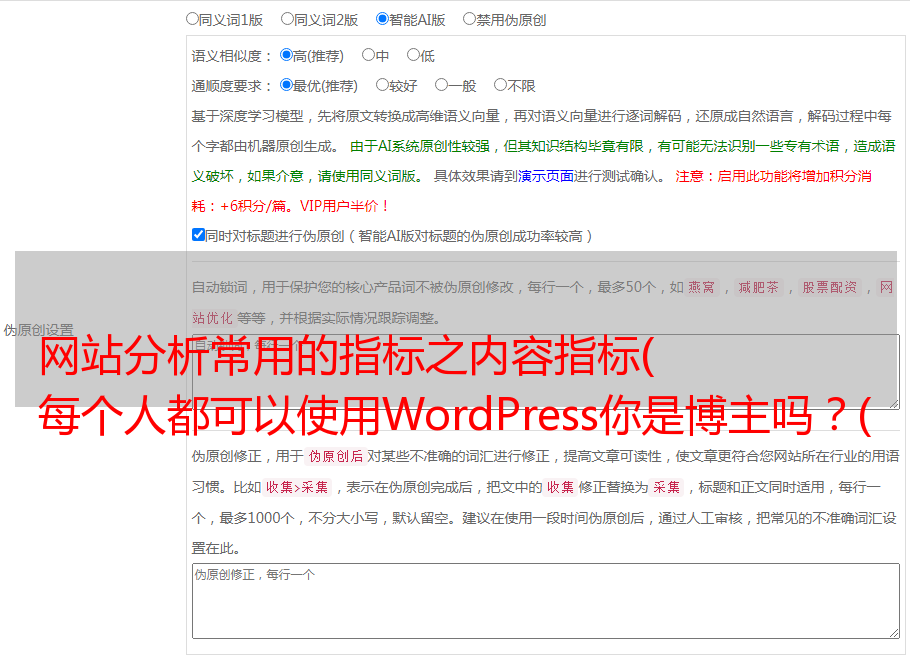Open the 演示页面 link
Viewport: 911px width, 658px height.
(x=546, y=176)
